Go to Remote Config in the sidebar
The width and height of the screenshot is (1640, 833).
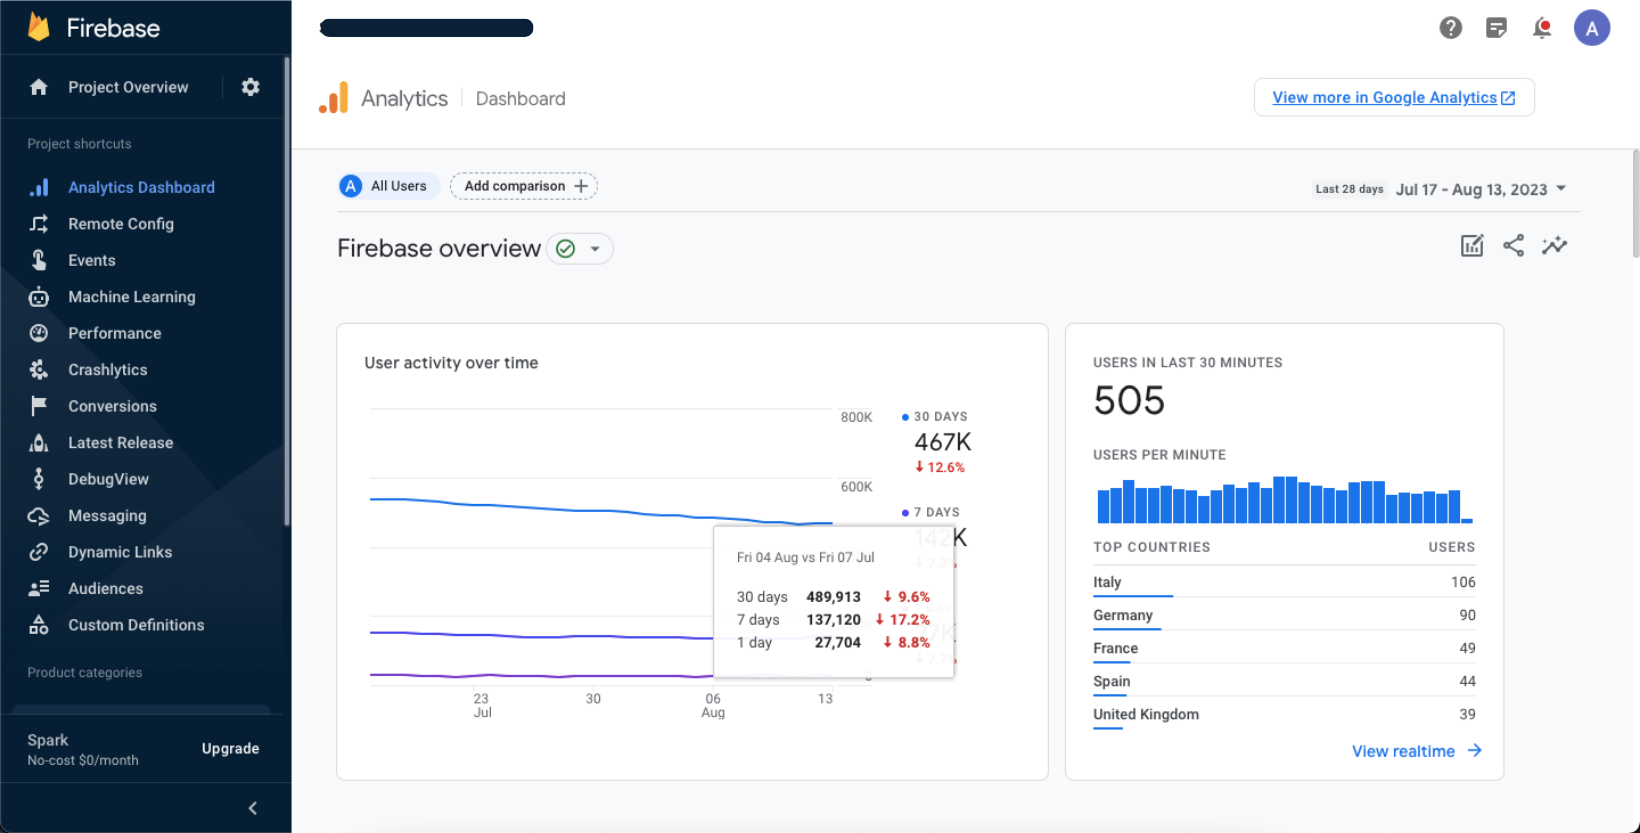120,224
